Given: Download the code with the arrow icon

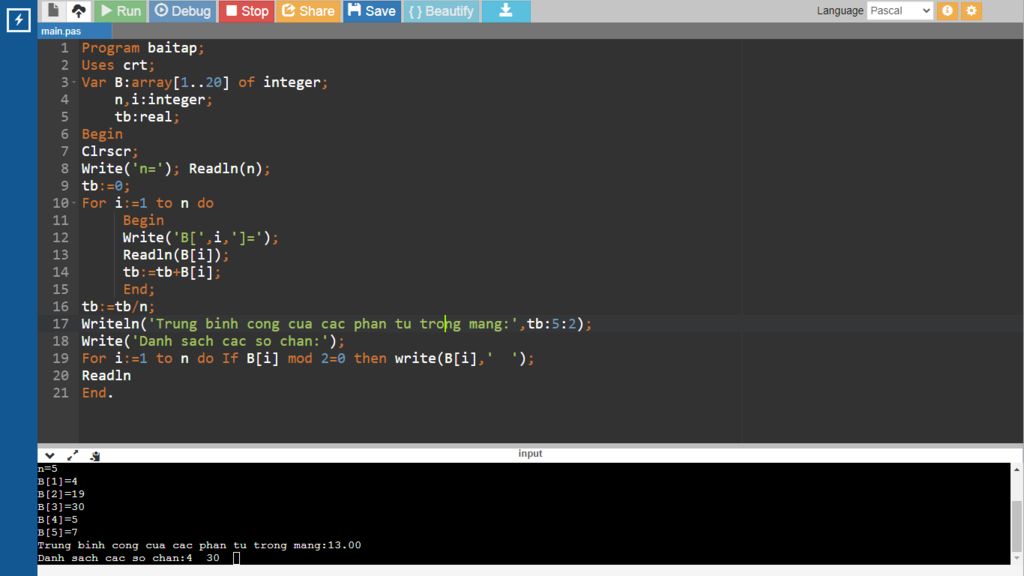Looking at the screenshot, I should (x=505, y=10).
